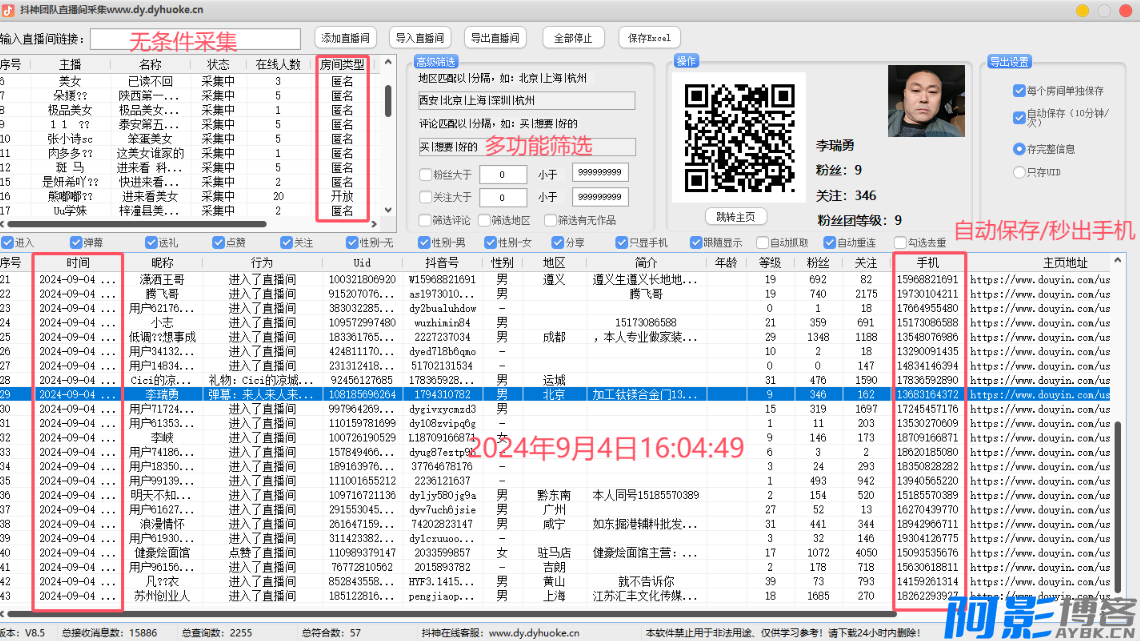
Task: Toggle the 进入 event checkbox
Action: (7, 243)
